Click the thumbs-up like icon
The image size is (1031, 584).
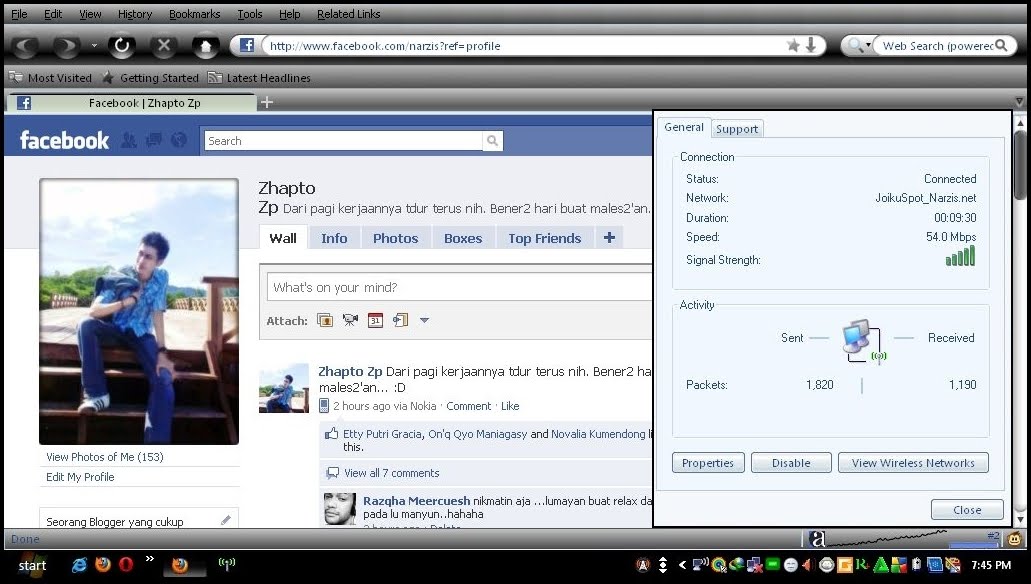(331, 433)
